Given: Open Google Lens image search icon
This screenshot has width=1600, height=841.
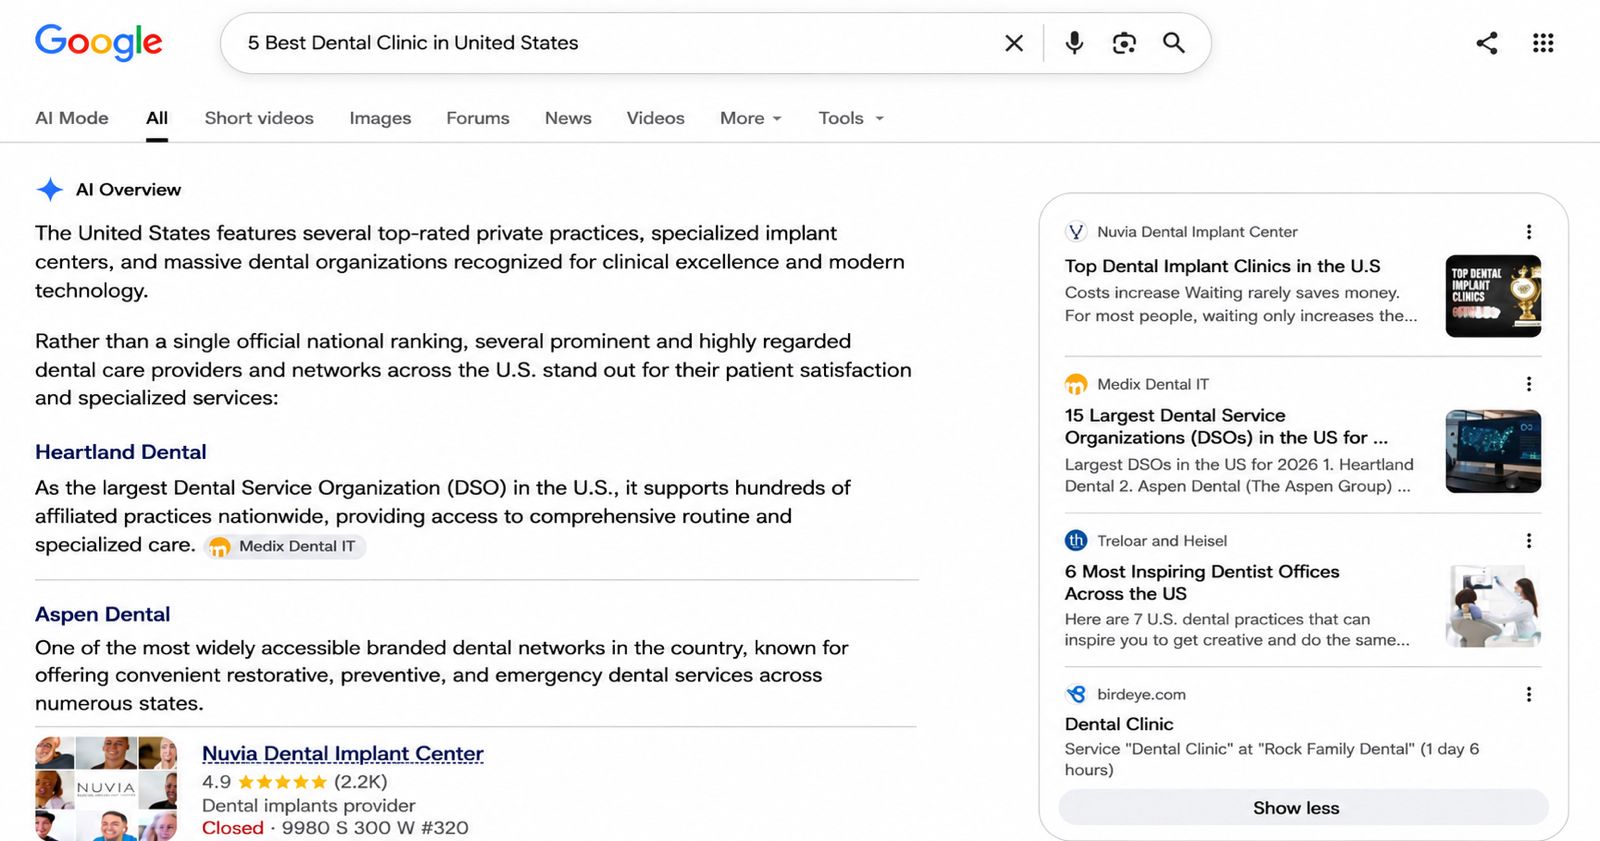Looking at the screenshot, I should tap(1124, 43).
